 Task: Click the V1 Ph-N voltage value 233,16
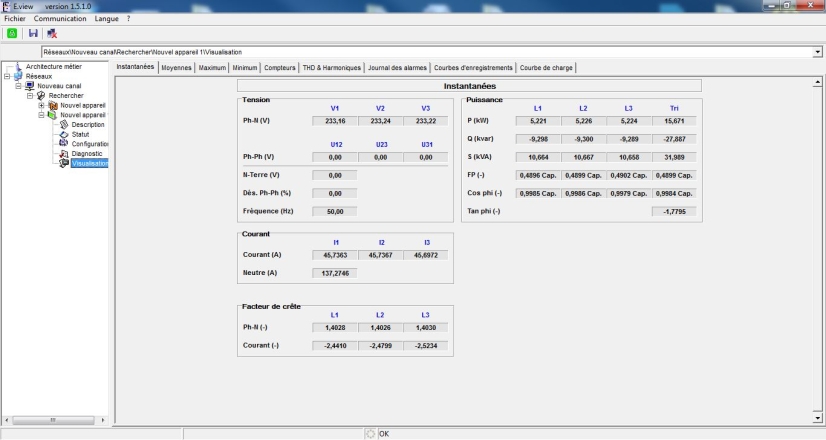tap(335, 121)
